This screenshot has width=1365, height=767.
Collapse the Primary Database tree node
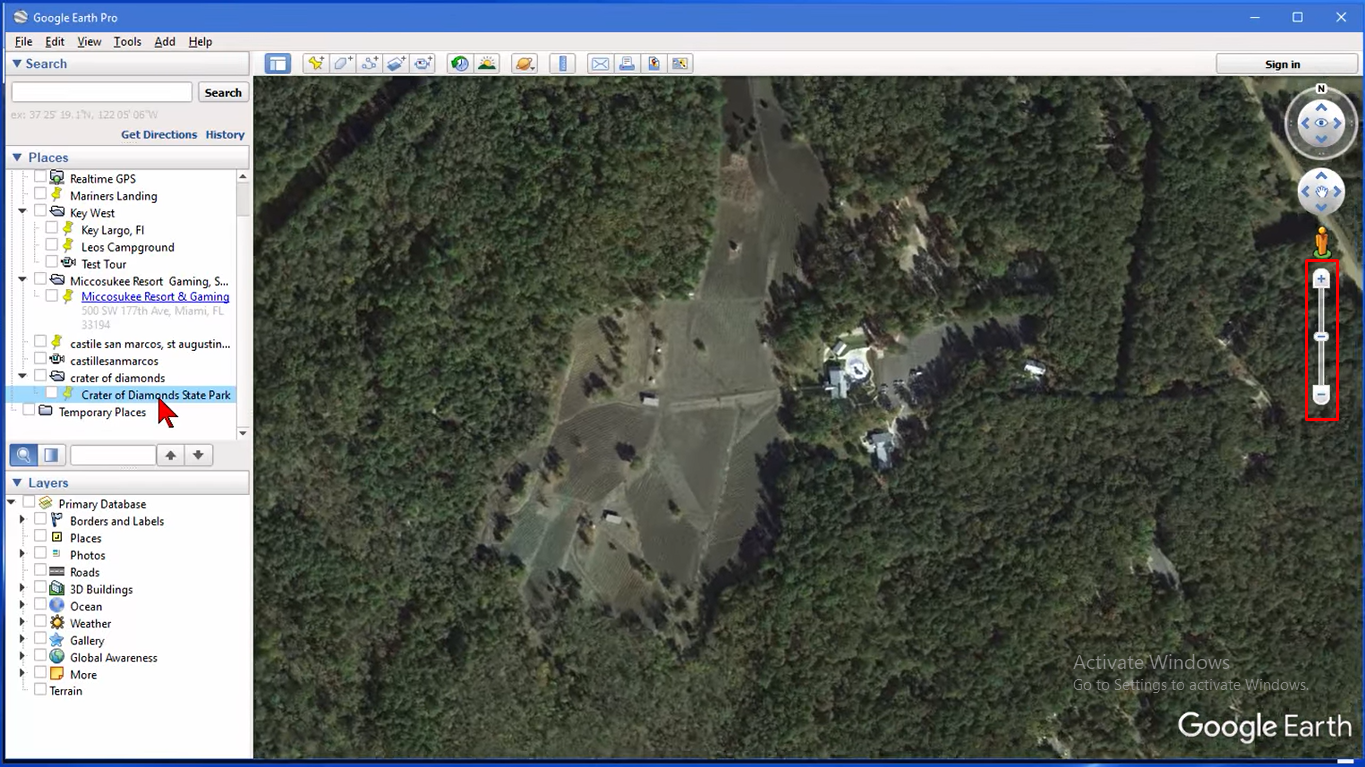coord(11,503)
